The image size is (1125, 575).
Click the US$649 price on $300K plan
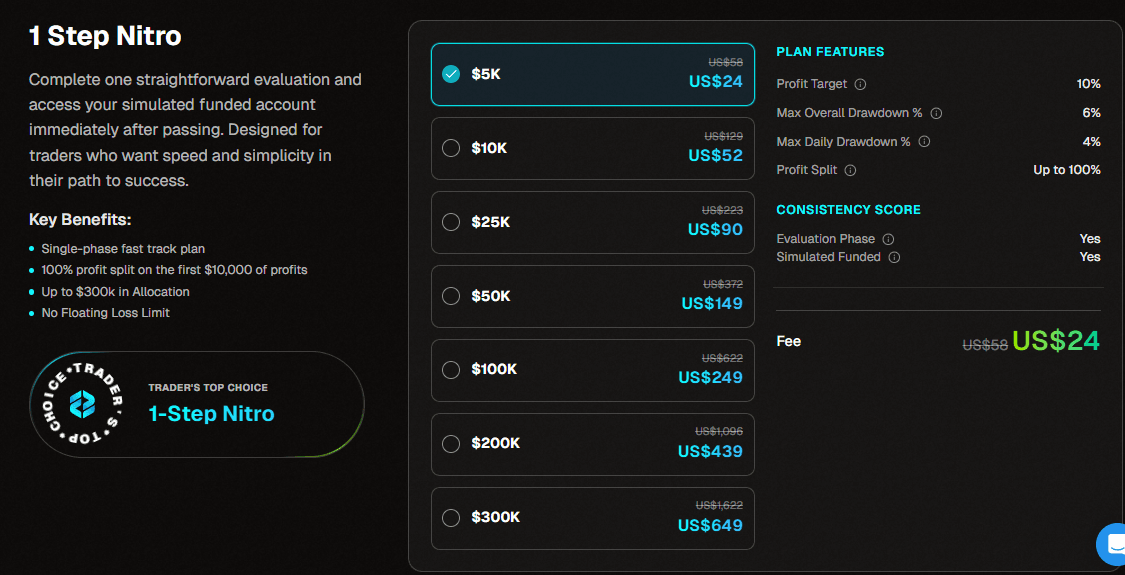click(x=710, y=526)
